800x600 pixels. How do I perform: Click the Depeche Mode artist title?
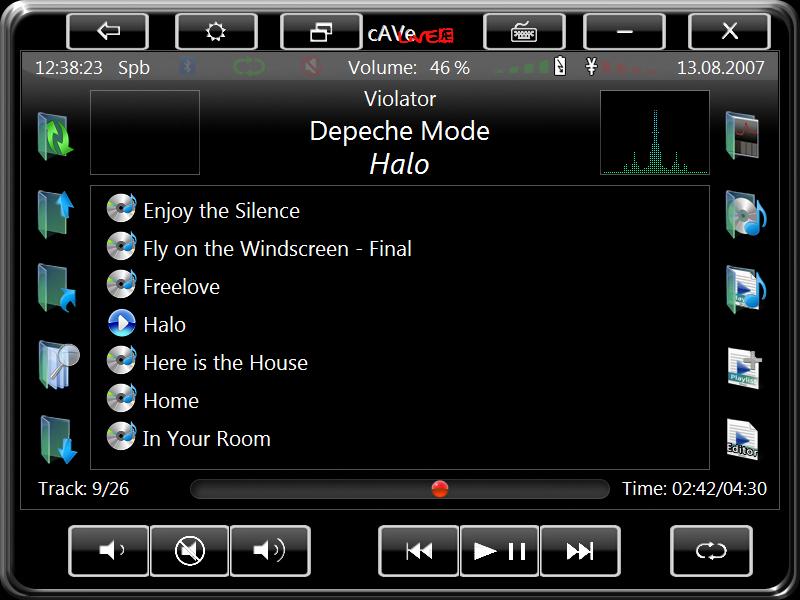point(399,131)
